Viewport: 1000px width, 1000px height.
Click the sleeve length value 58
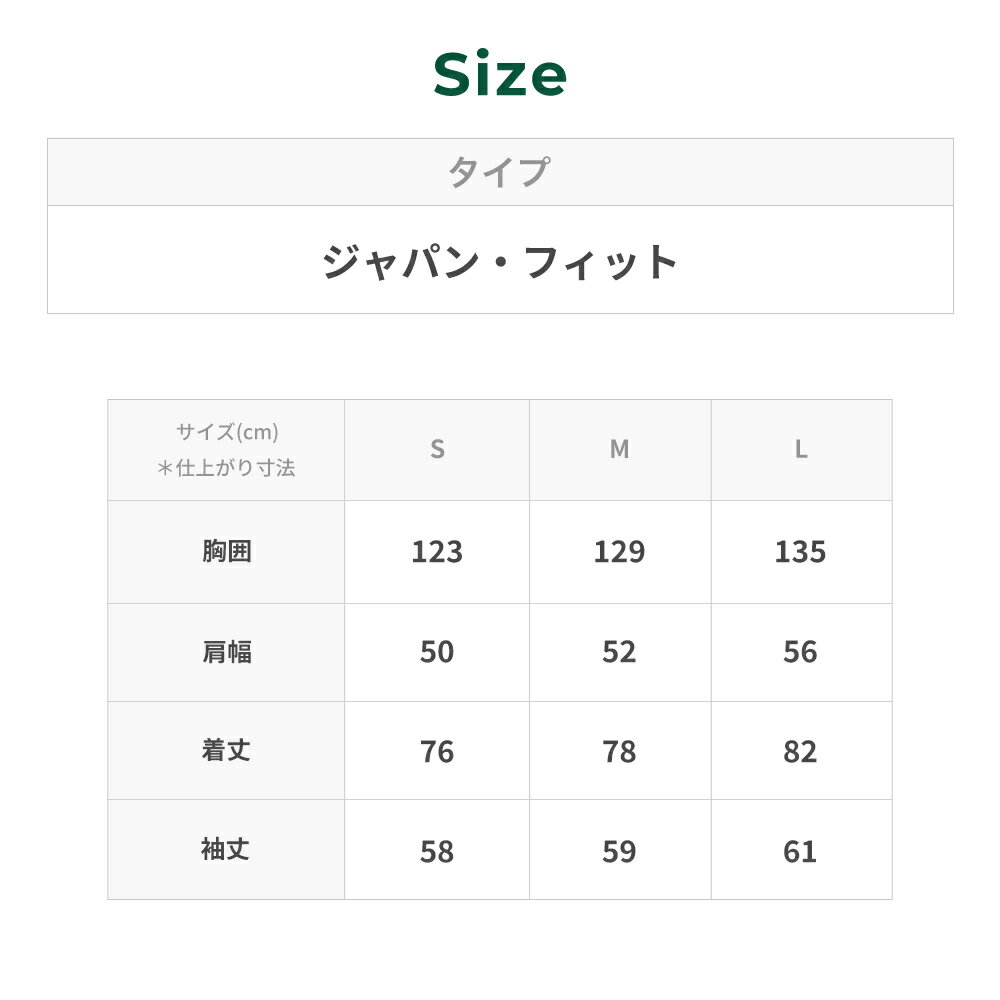pyautogui.click(x=437, y=852)
